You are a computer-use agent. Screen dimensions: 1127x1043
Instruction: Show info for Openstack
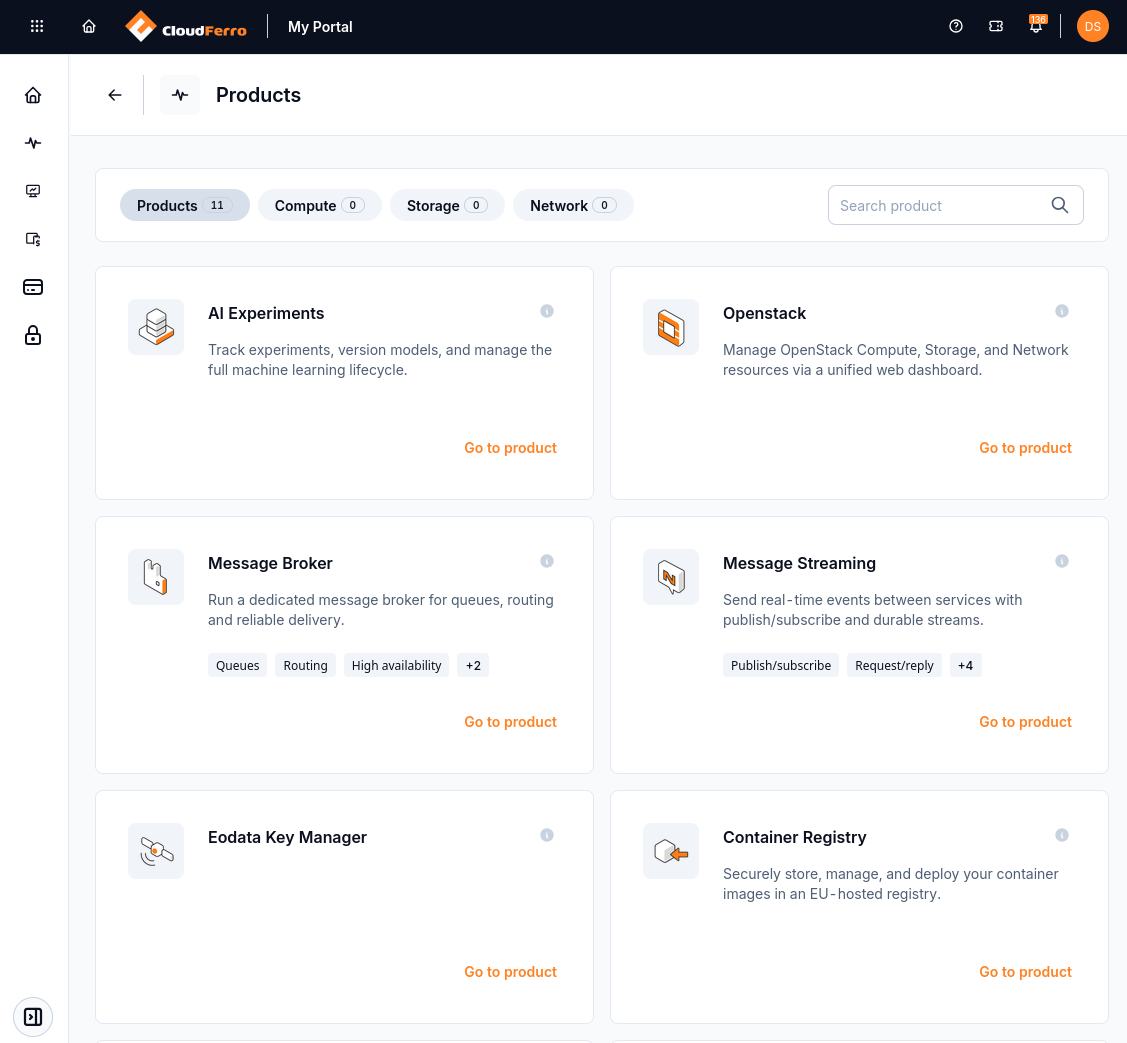tap(1062, 311)
